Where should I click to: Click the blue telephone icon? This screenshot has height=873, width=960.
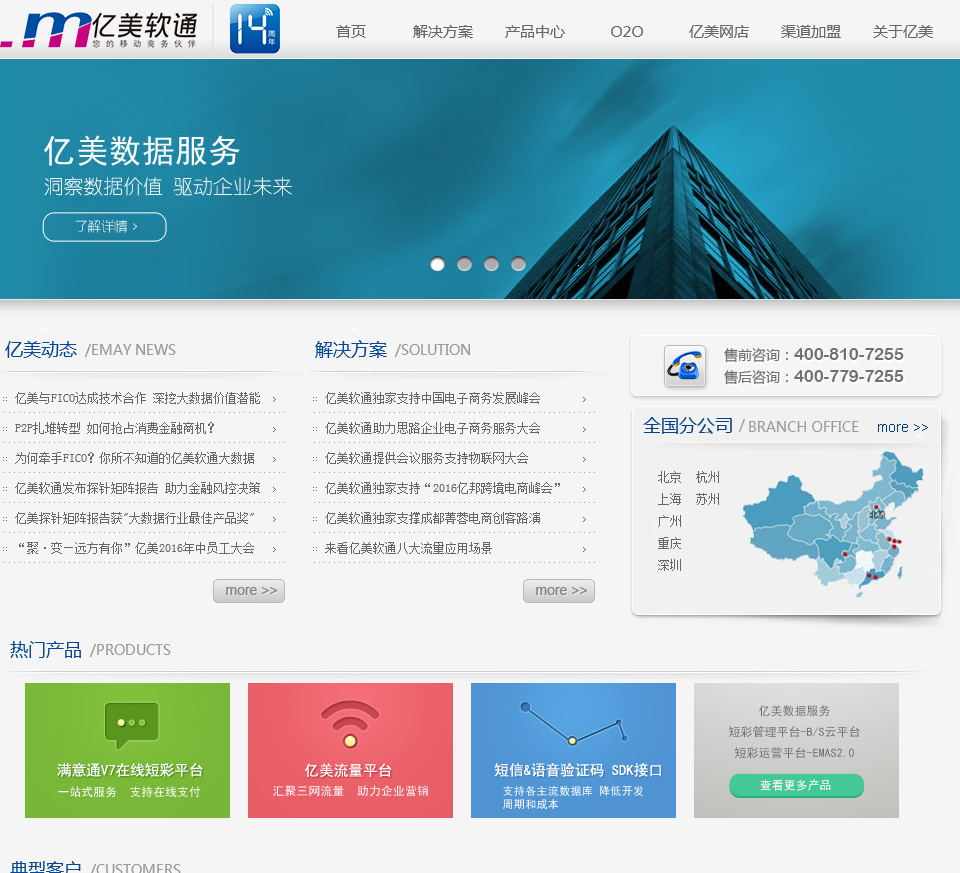(684, 365)
